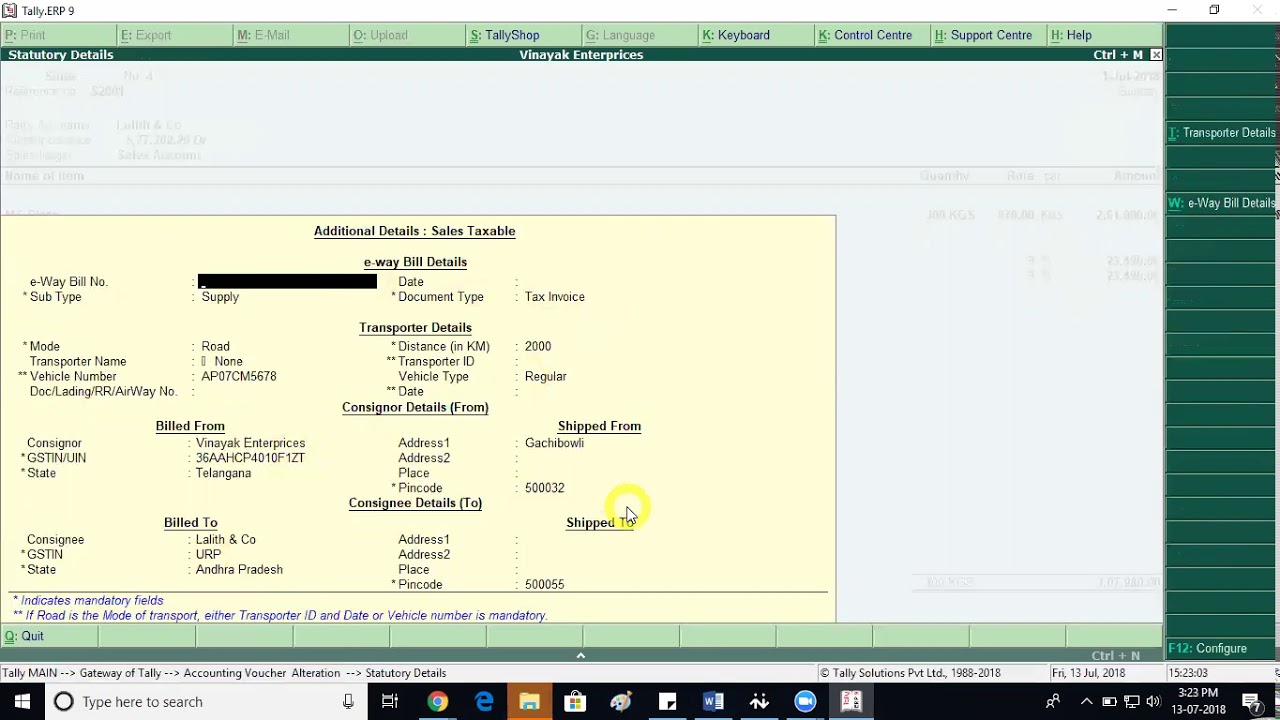Open Microsoft Store from the taskbar
This screenshot has width=1280, height=720.
(x=575, y=702)
